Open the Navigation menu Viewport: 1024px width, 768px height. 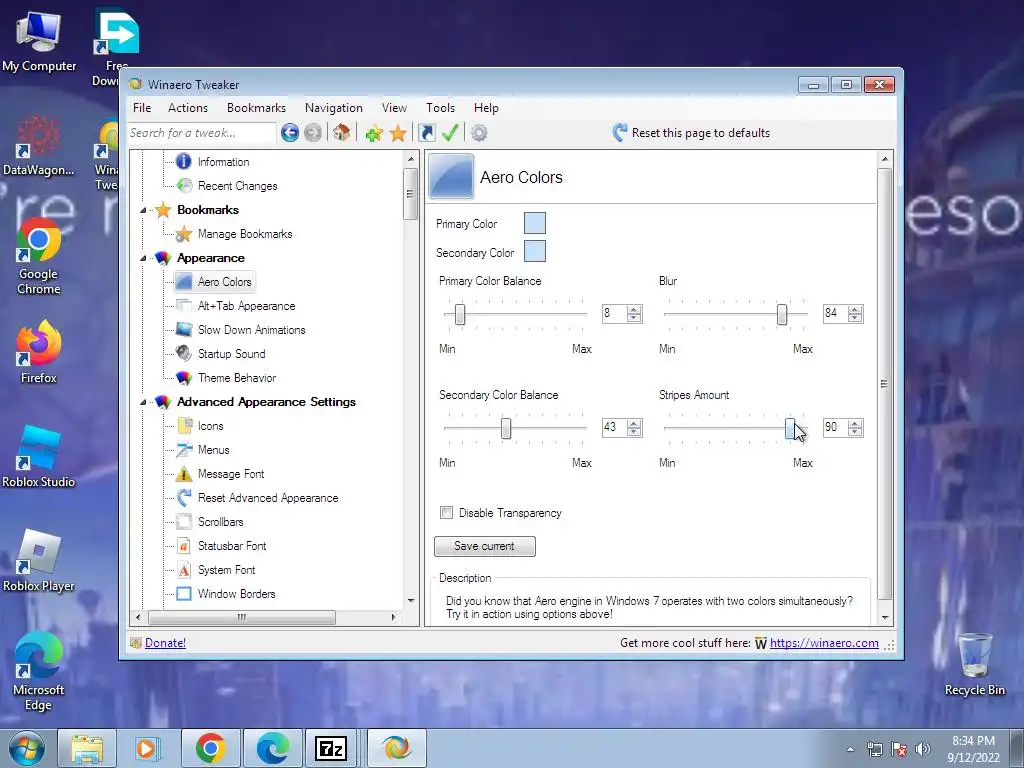(x=333, y=108)
